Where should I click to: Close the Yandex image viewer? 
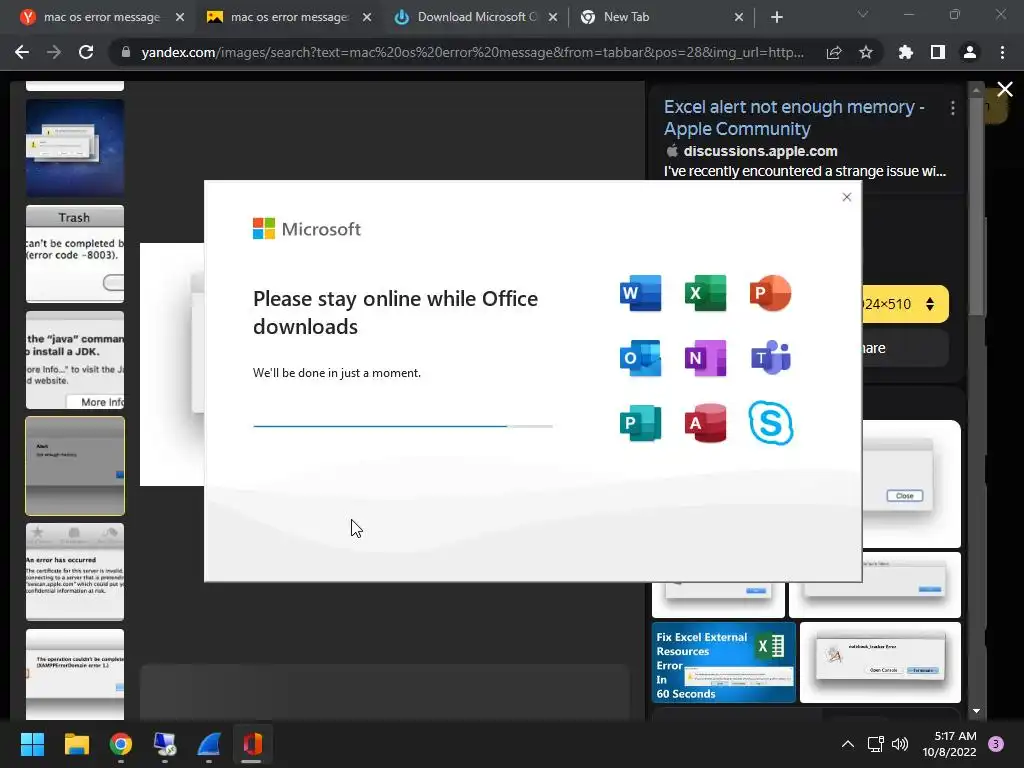tap(1005, 89)
